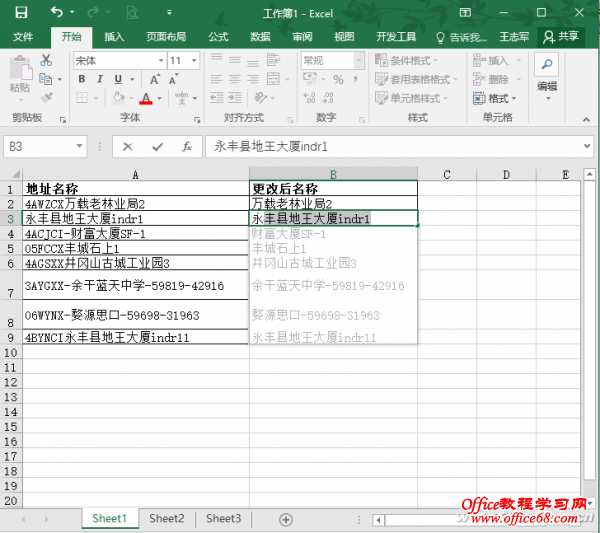Confirm entry with the checkmark button
Image resolution: width=600 pixels, height=533 pixels.
(x=157, y=147)
